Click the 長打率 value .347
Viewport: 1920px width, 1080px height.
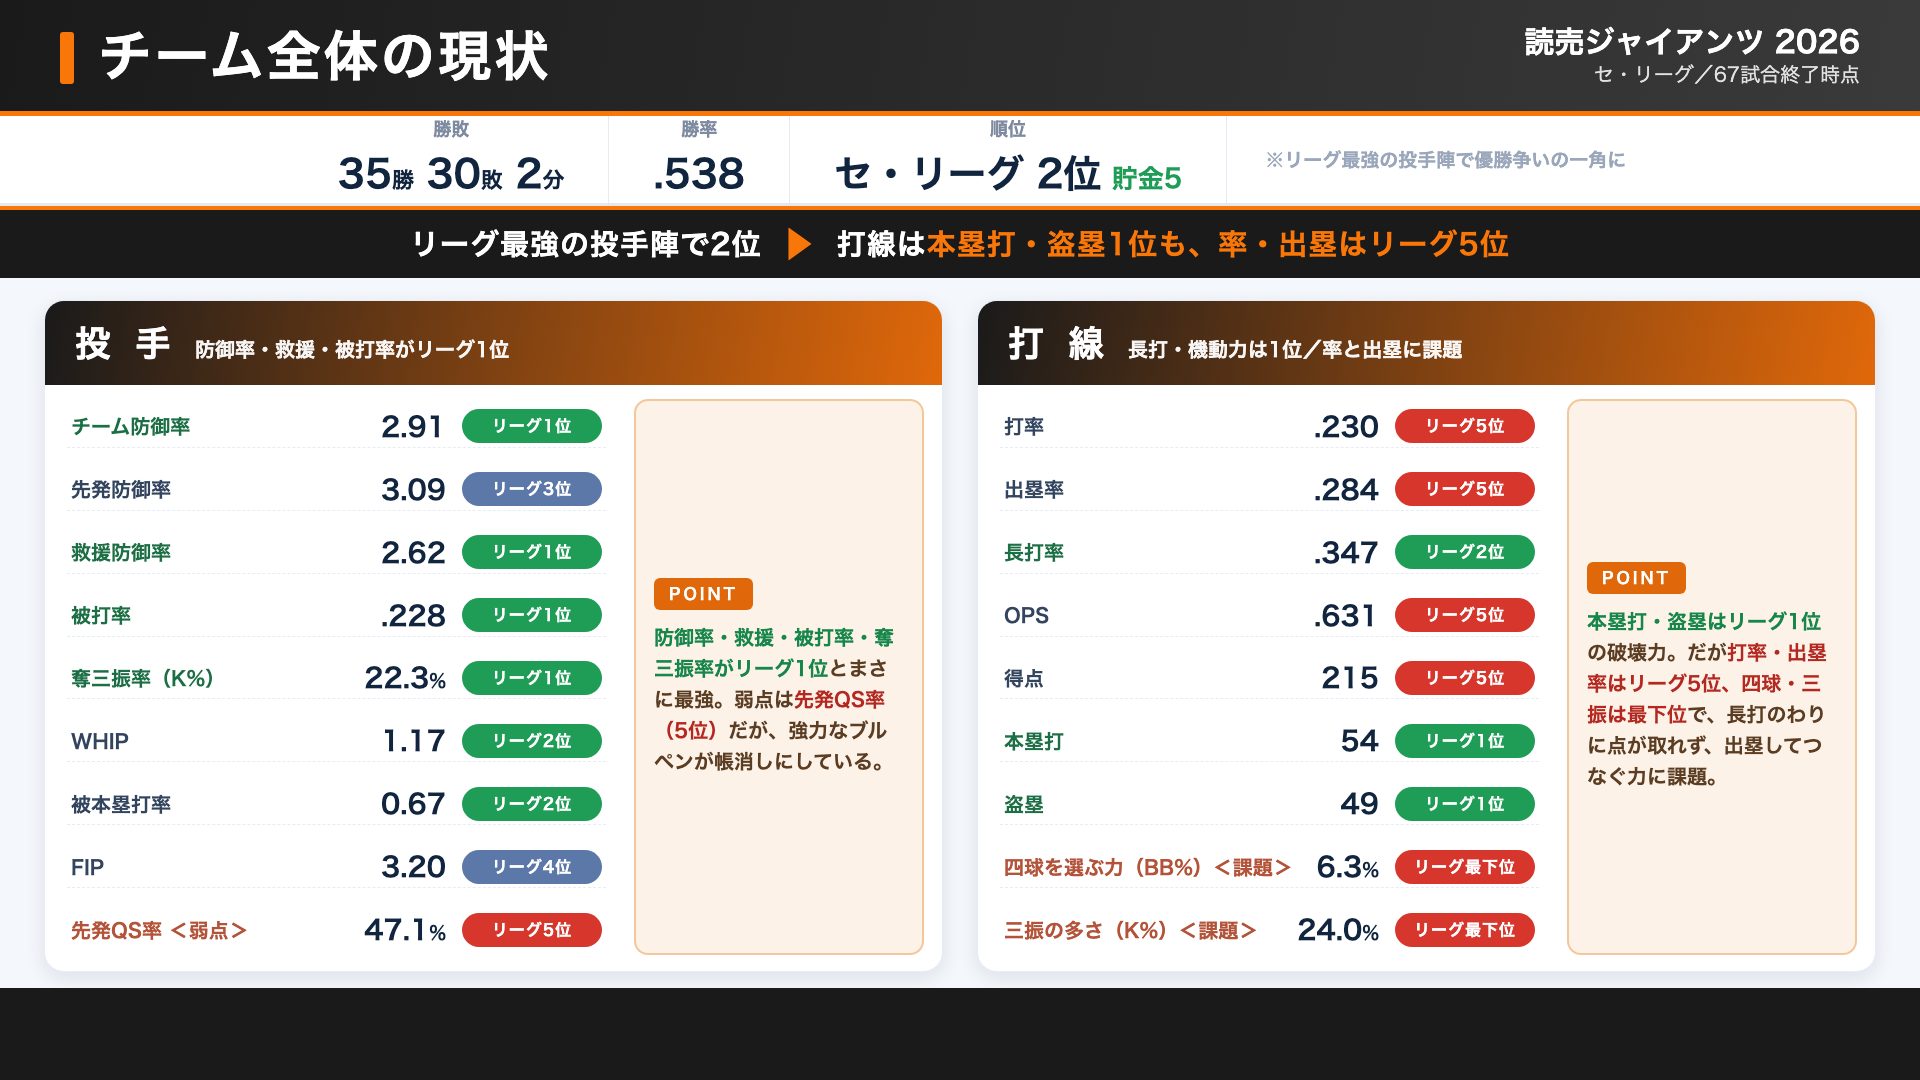tap(1346, 553)
